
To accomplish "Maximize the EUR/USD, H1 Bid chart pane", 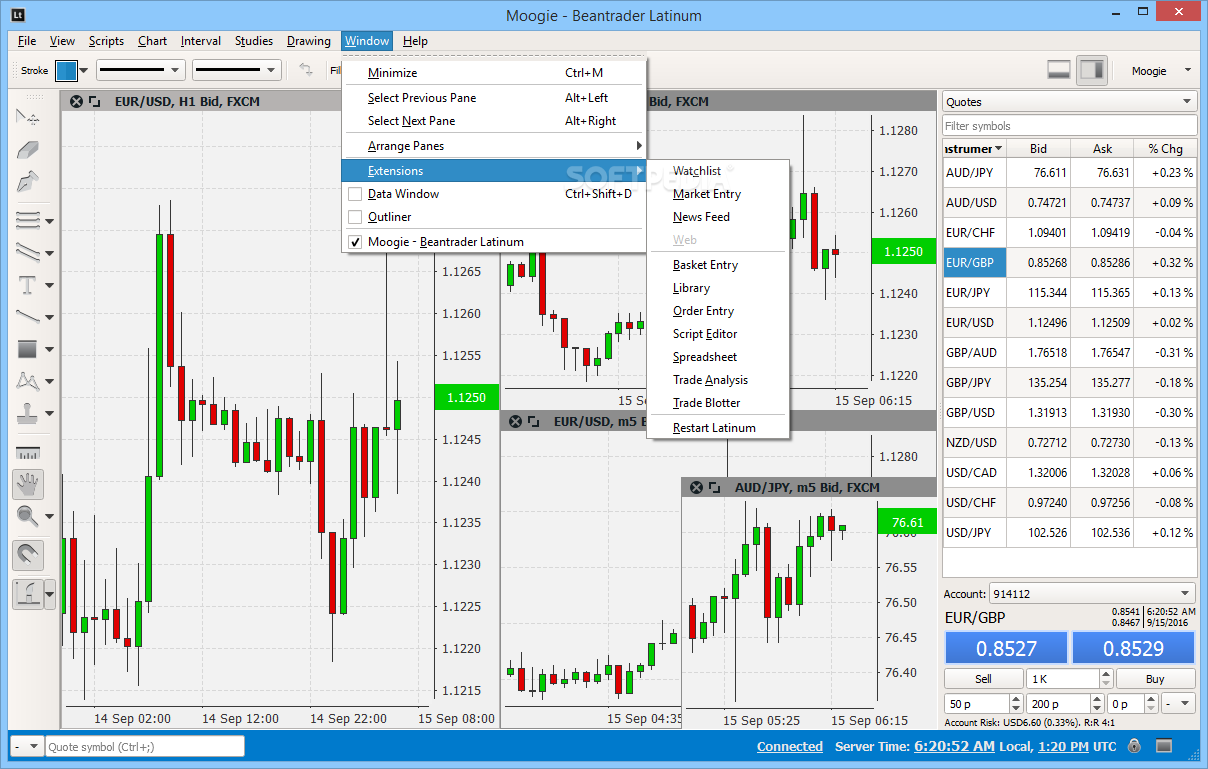I will [95, 101].
